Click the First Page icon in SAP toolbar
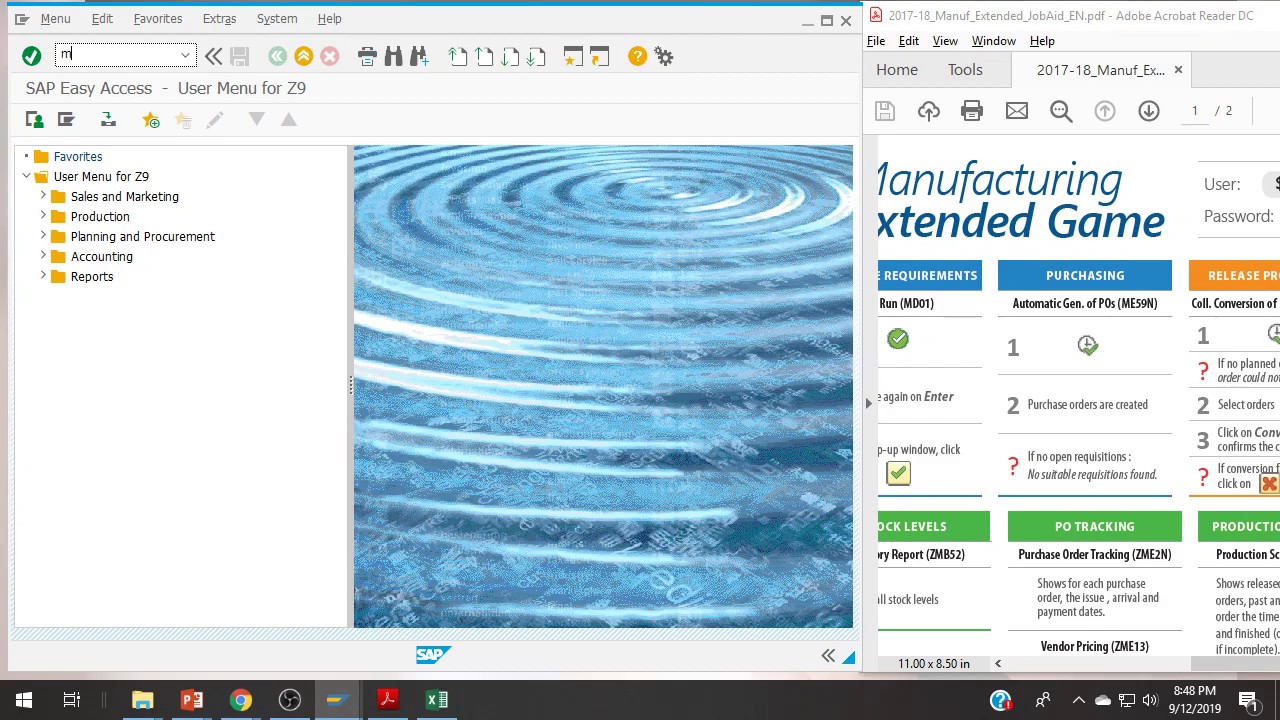1280x720 pixels. 458,57
